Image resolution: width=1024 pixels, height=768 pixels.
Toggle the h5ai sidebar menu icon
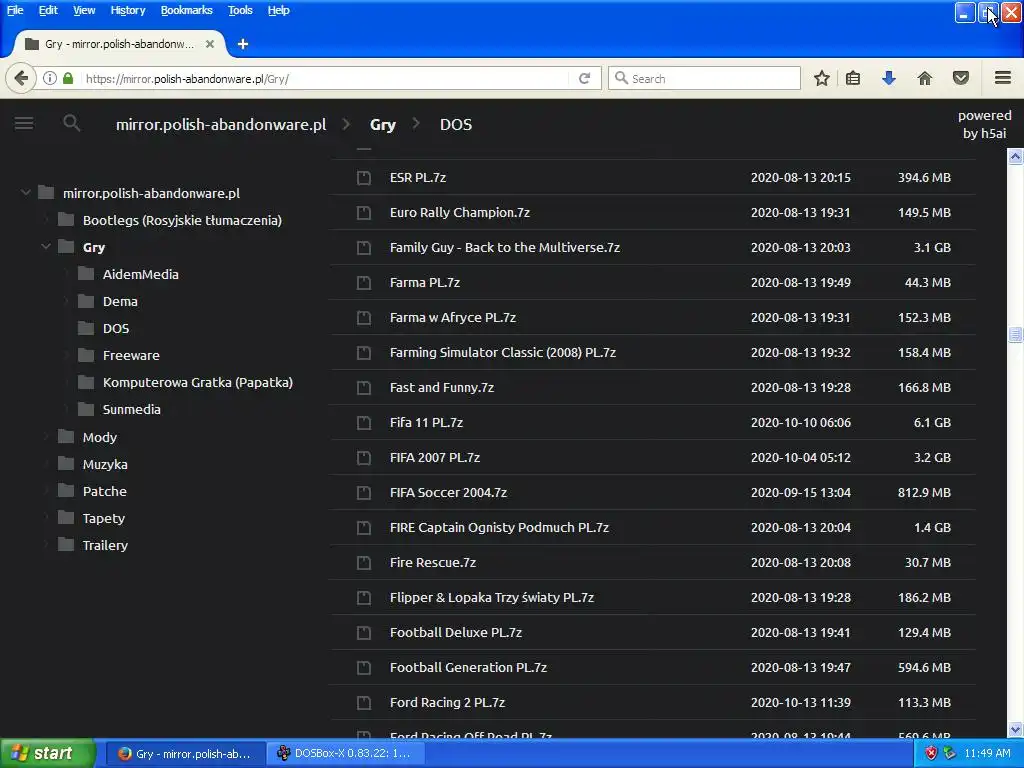(x=24, y=123)
